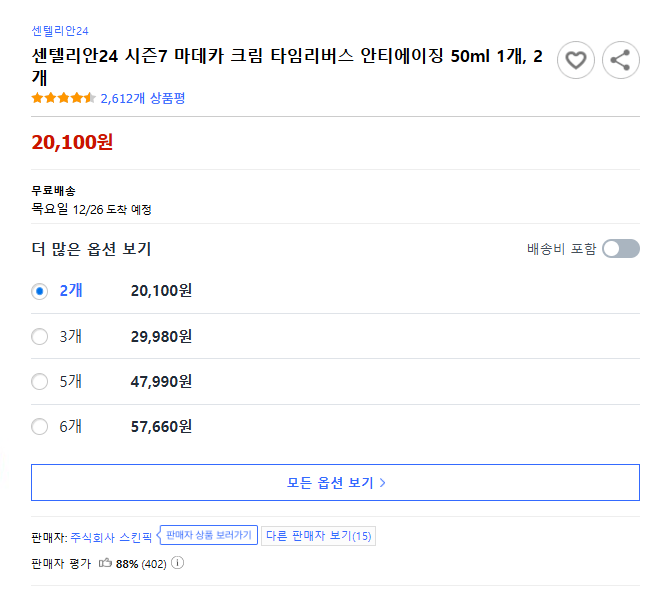Click the share icon button

point(620,60)
